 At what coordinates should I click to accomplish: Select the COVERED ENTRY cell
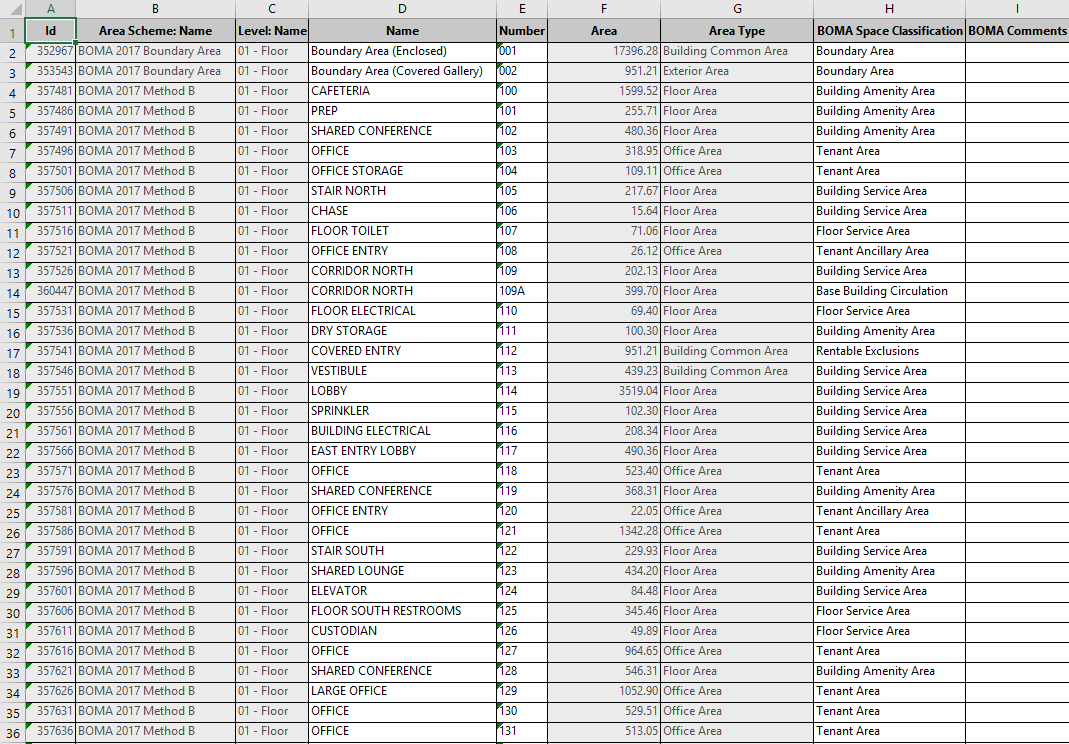coord(402,351)
